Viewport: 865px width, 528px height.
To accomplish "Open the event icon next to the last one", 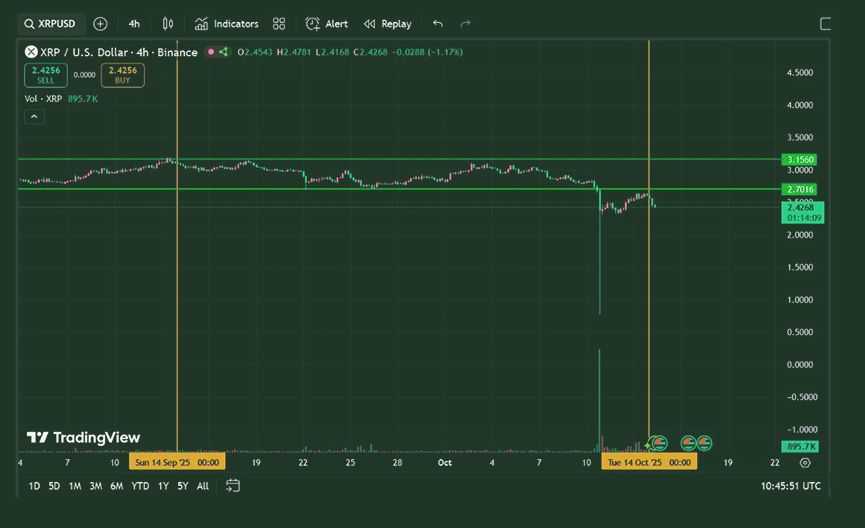I will tap(688, 443).
